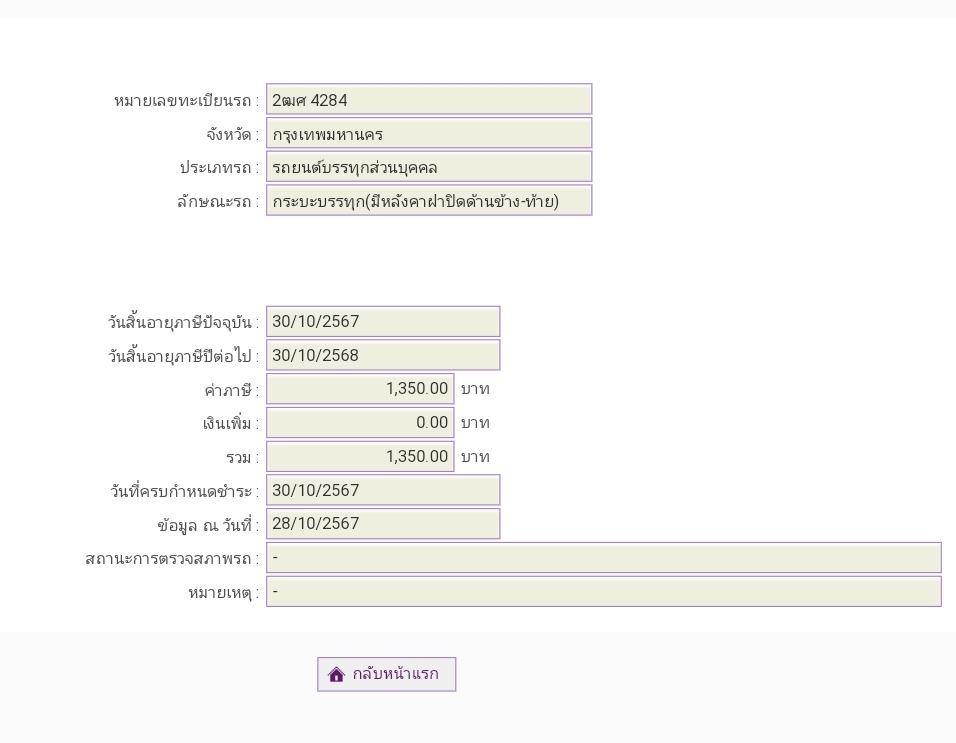Click the หมายเลขทะเบียนรถ label text

point(185,101)
